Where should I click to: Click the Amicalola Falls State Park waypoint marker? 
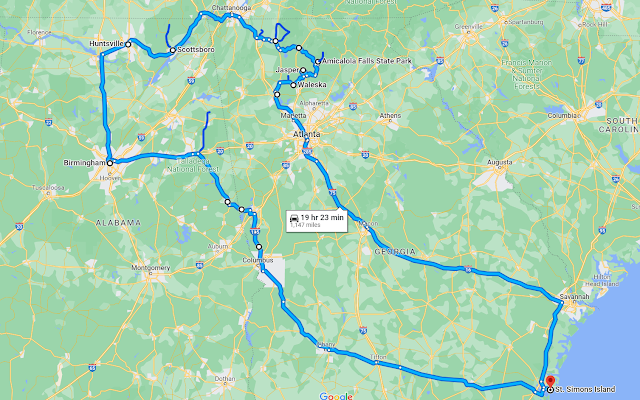[x=318, y=62]
